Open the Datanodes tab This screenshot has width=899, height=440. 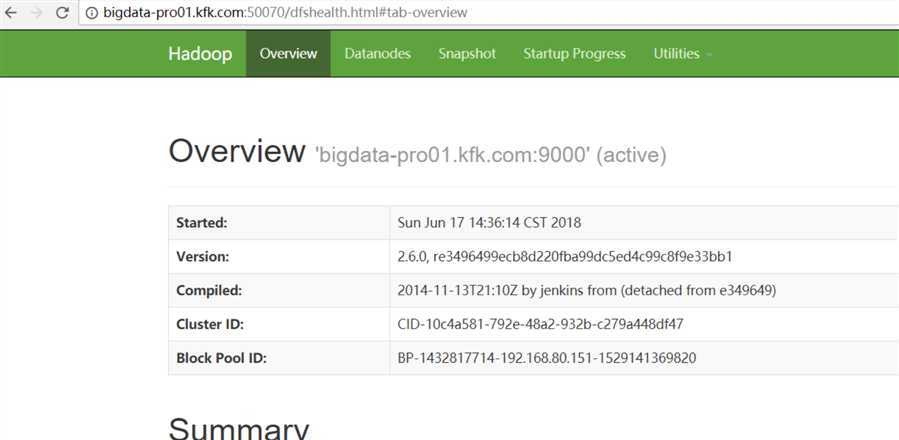(377, 53)
